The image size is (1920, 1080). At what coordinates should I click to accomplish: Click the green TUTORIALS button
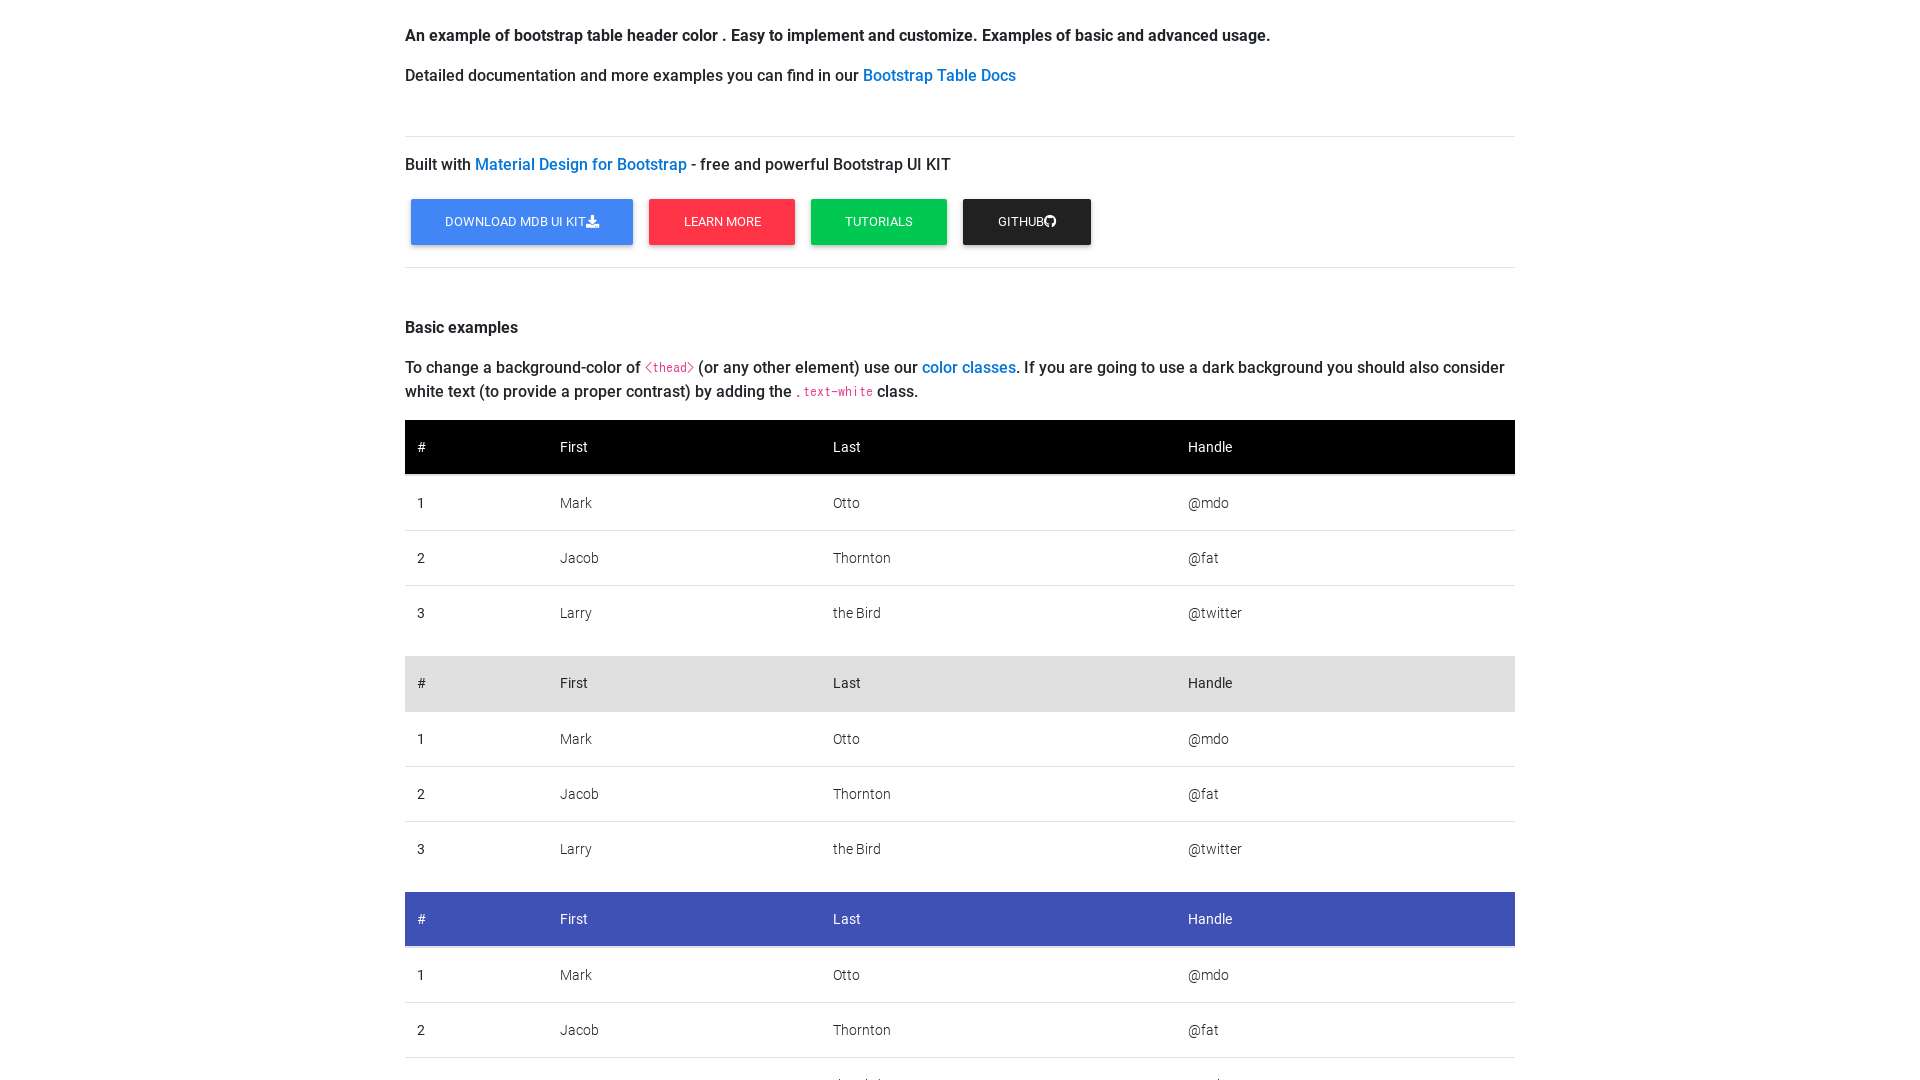coord(878,221)
